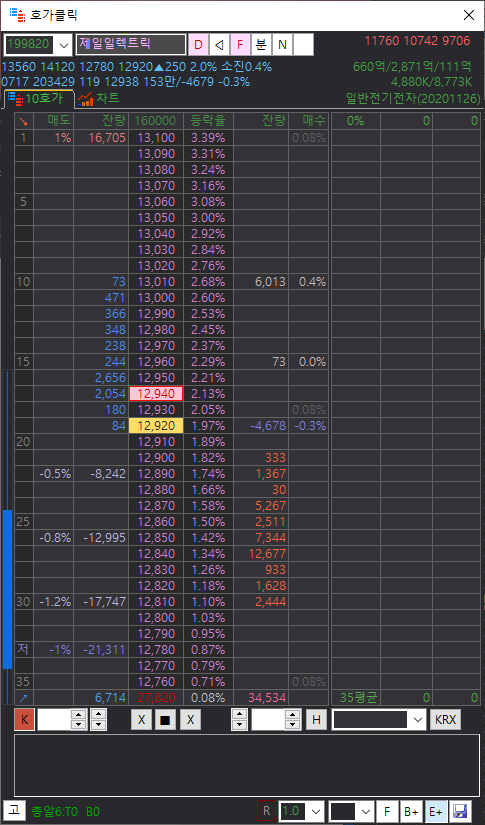The width and height of the screenshot is (485, 825).
Task: Open the dropdown next to the KRX button
Action: (418, 720)
